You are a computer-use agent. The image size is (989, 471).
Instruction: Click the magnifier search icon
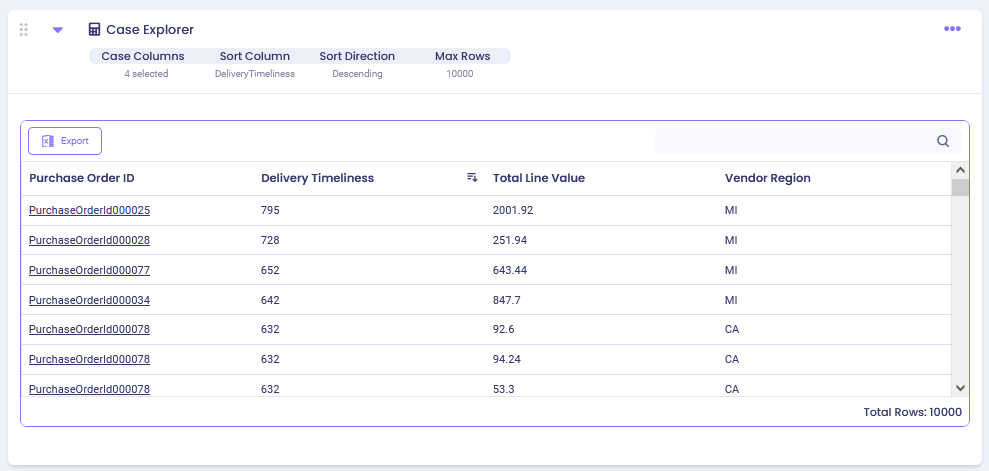(943, 141)
